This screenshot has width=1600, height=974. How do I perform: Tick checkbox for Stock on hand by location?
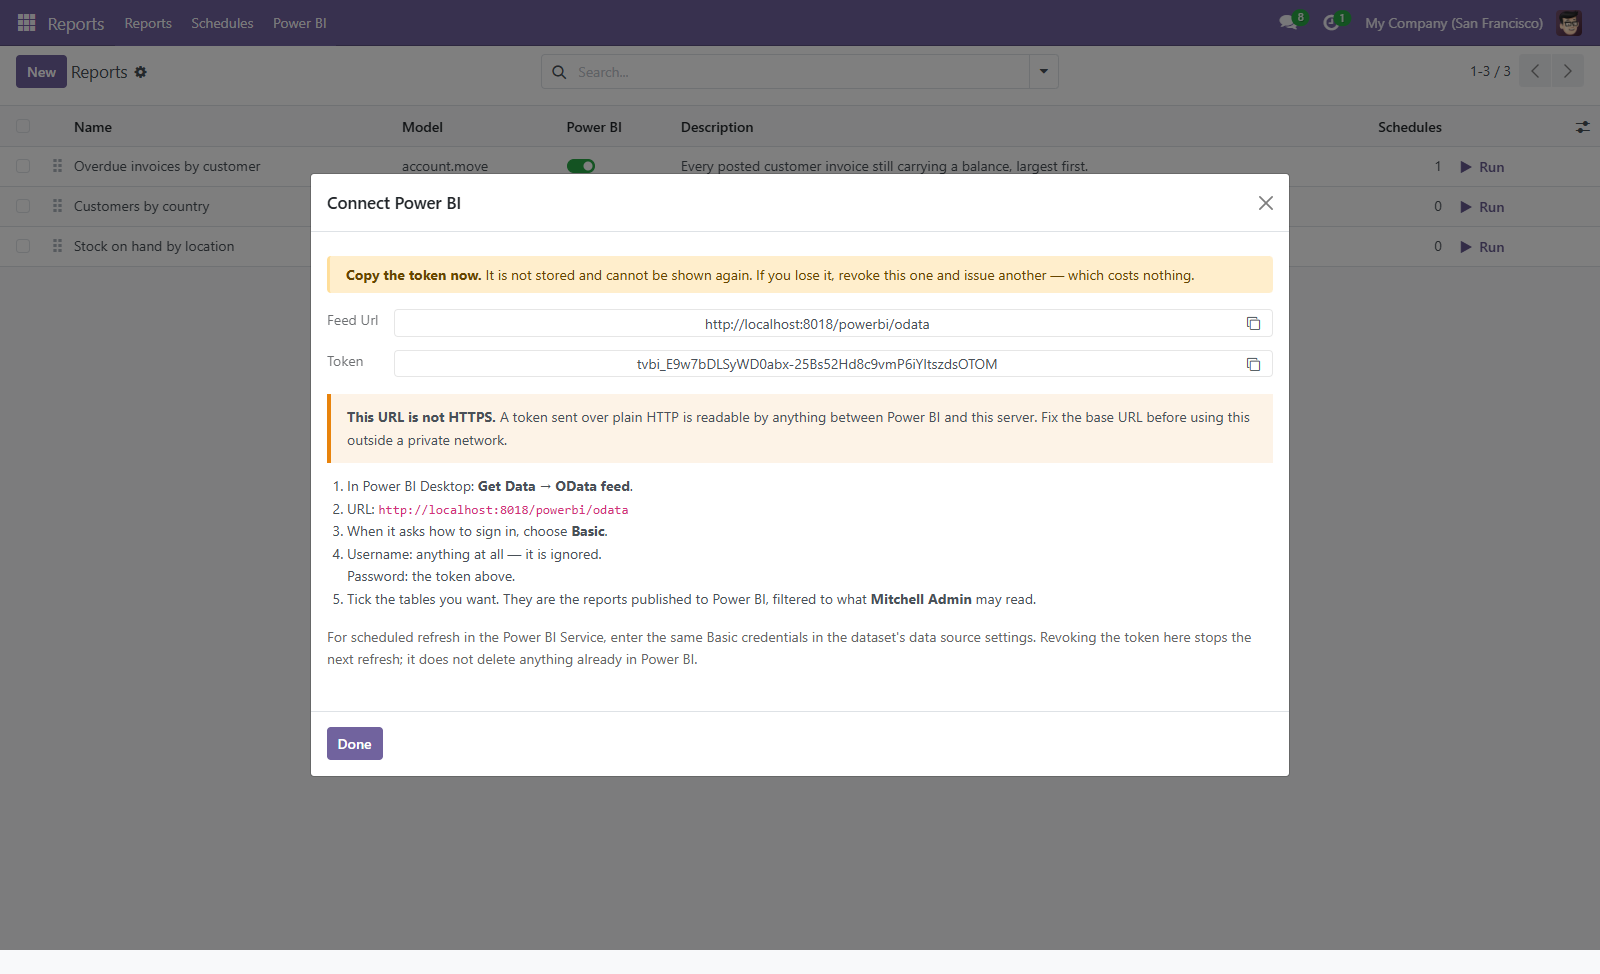(x=23, y=246)
